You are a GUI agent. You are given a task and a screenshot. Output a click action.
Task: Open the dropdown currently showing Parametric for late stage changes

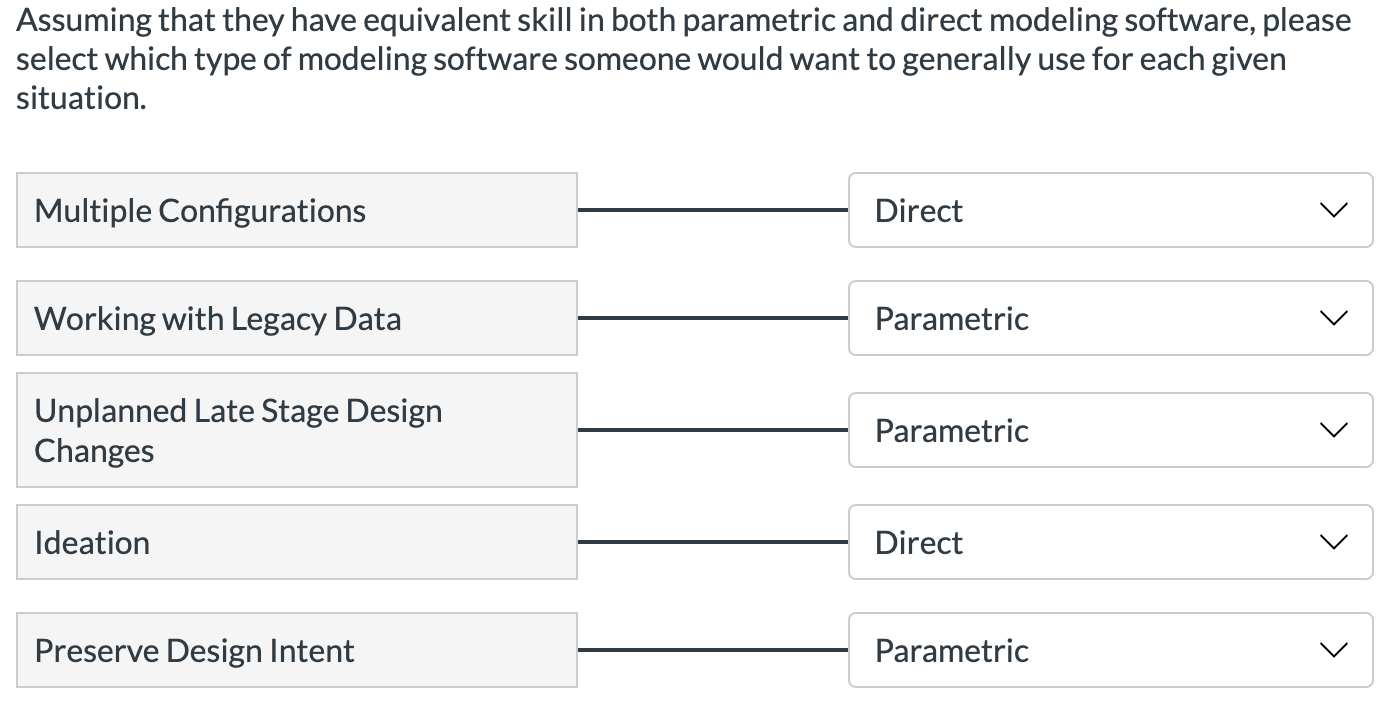click(x=1110, y=430)
